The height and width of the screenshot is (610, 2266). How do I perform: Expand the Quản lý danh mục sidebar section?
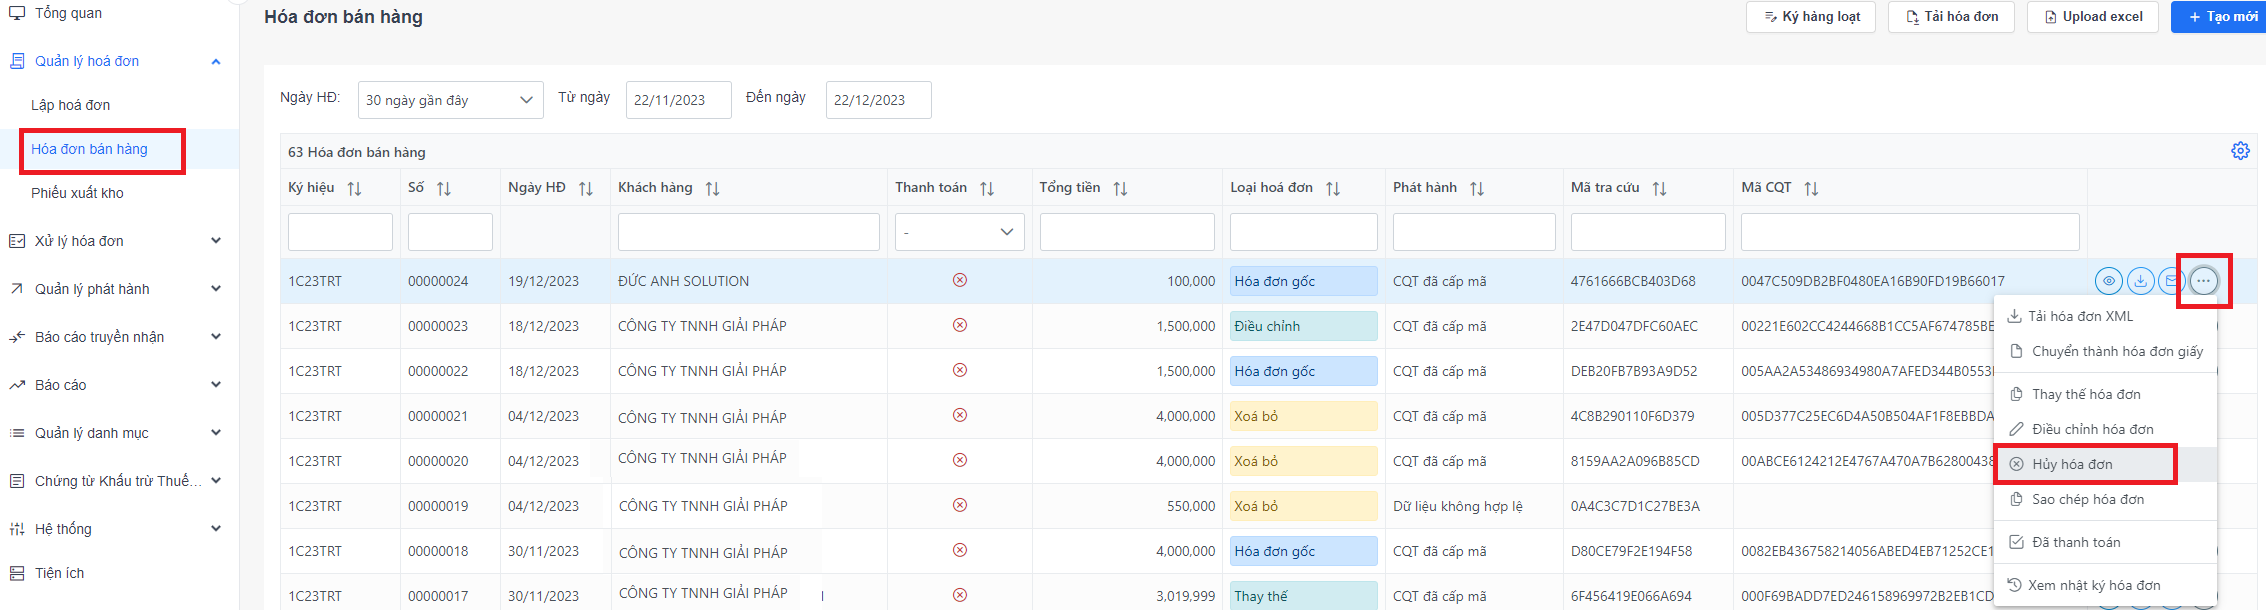(x=216, y=433)
